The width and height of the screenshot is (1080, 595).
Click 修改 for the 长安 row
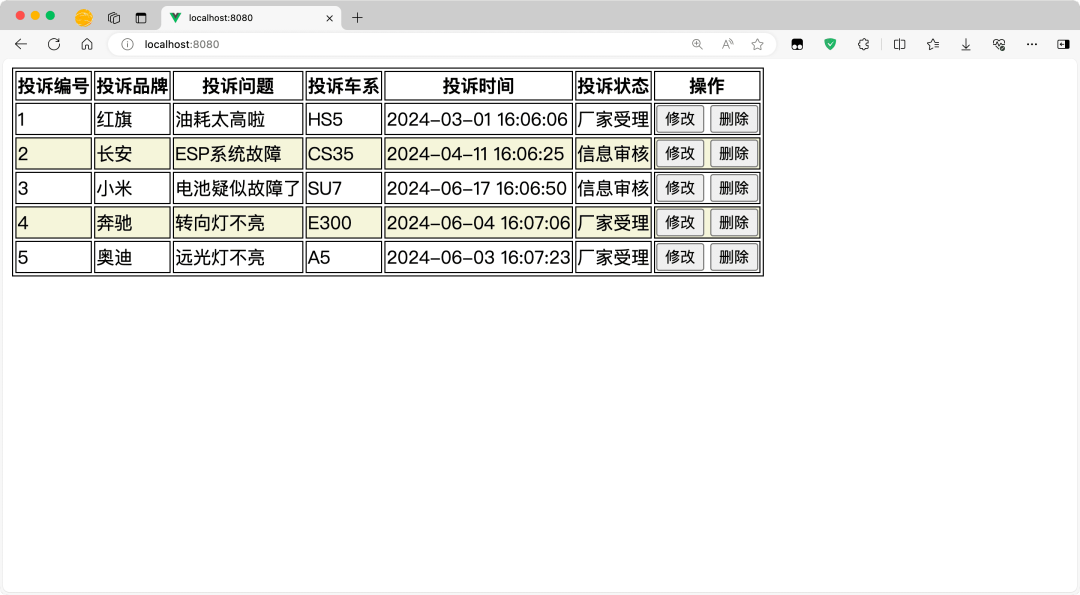tap(680, 154)
